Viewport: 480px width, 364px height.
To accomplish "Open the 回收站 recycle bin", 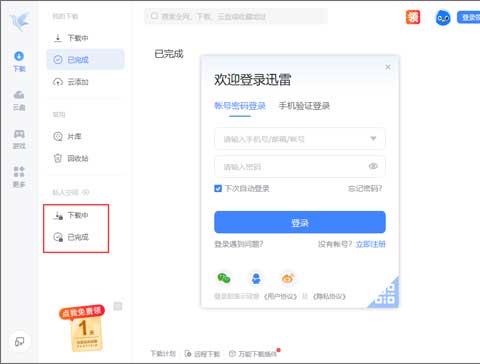I will click(x=85, y=158).
